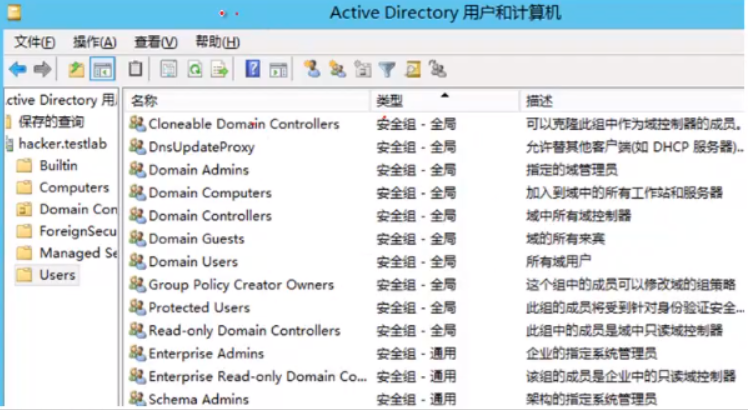Click group icon beside DnsUpdateProxy
Screen dimensions: 748x411
(137, 147)
